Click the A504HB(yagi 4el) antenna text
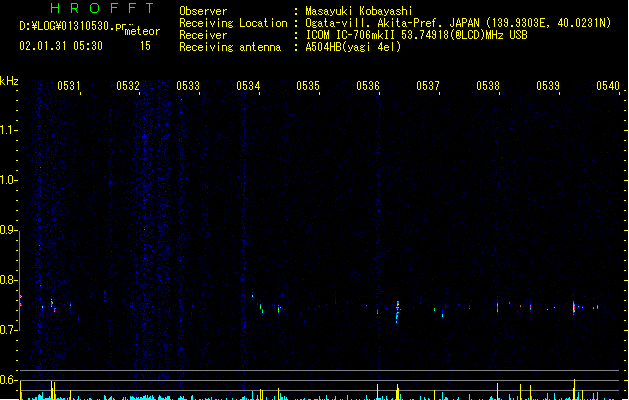The image size is (629, 400). pos(353,47)
